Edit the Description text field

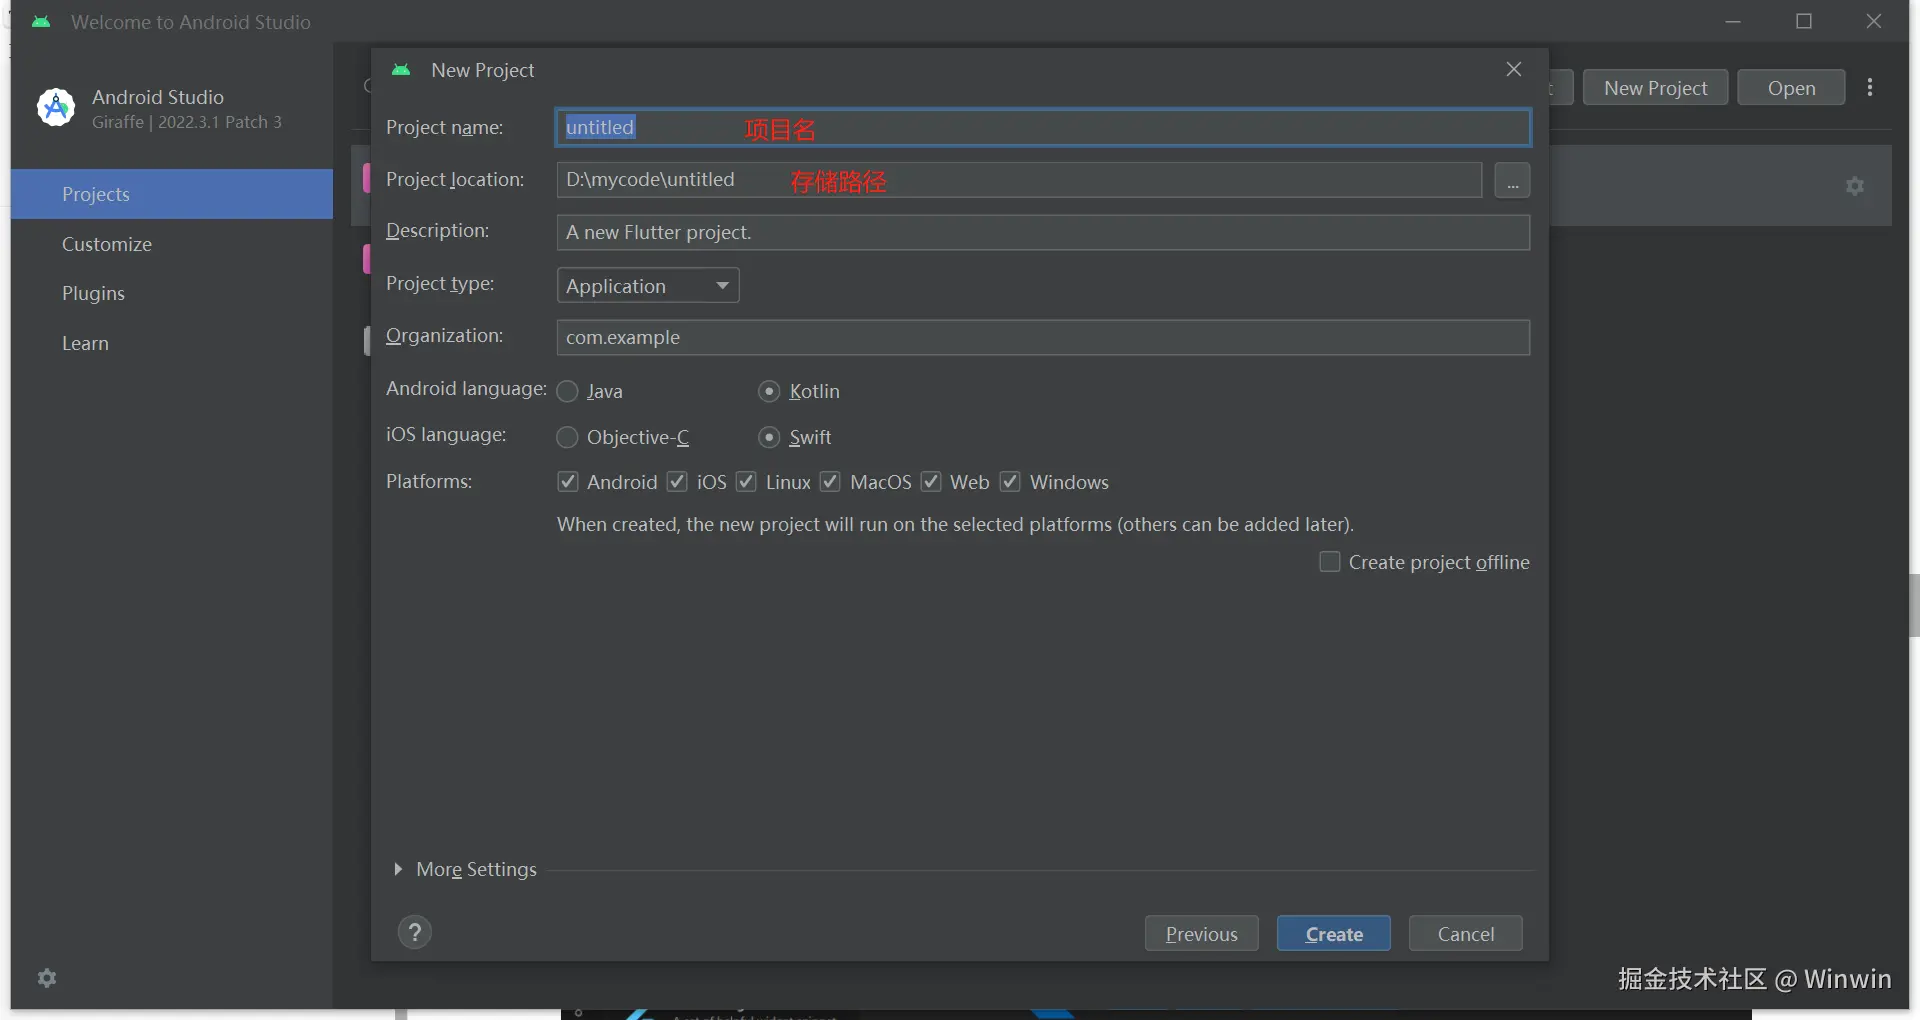(1043, 233)
